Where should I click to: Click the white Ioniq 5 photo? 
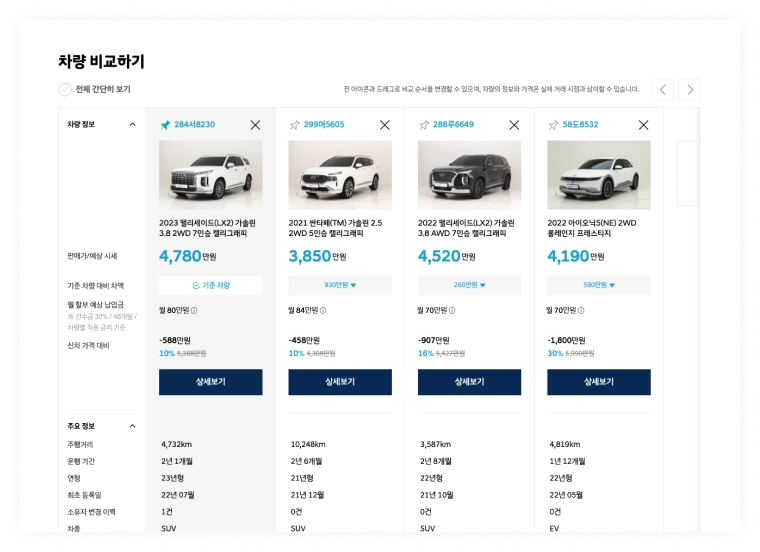(599, 175)
